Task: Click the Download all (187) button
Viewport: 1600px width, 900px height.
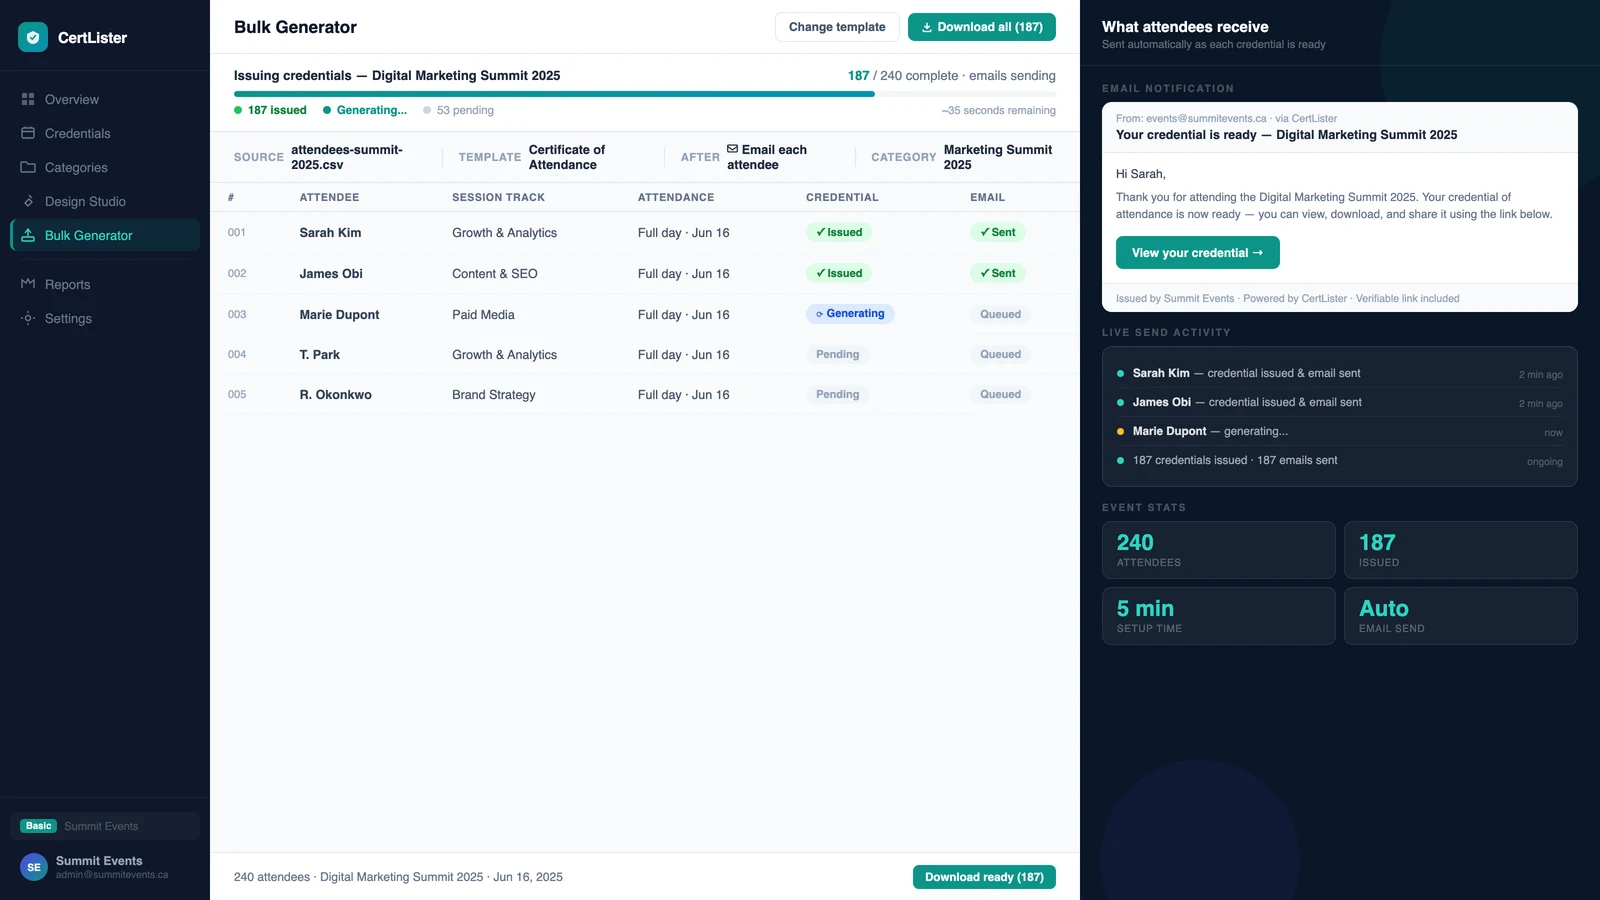Action: coord(982,27)
